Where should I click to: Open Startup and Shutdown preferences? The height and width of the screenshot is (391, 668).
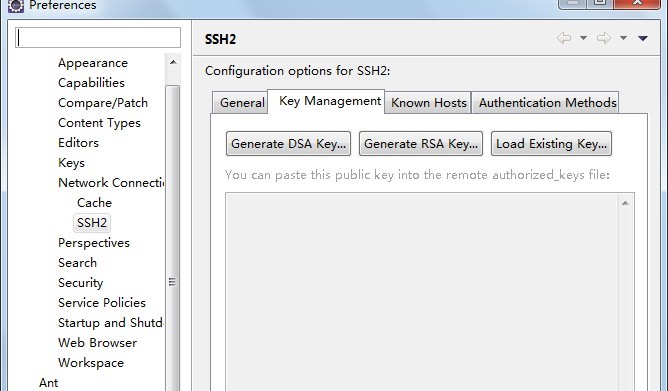coord(111,323)
